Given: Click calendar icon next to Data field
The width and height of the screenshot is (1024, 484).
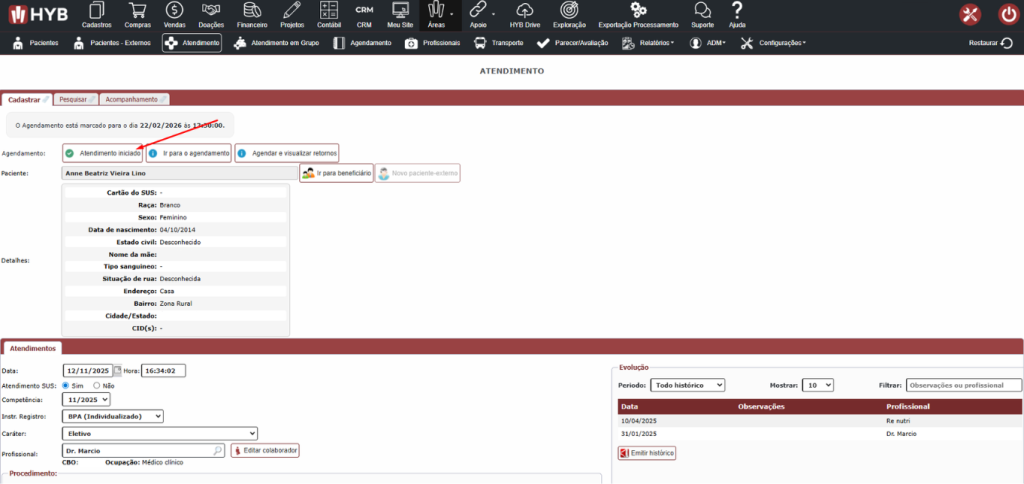Looking at the screenshot, I should [118, 370].
